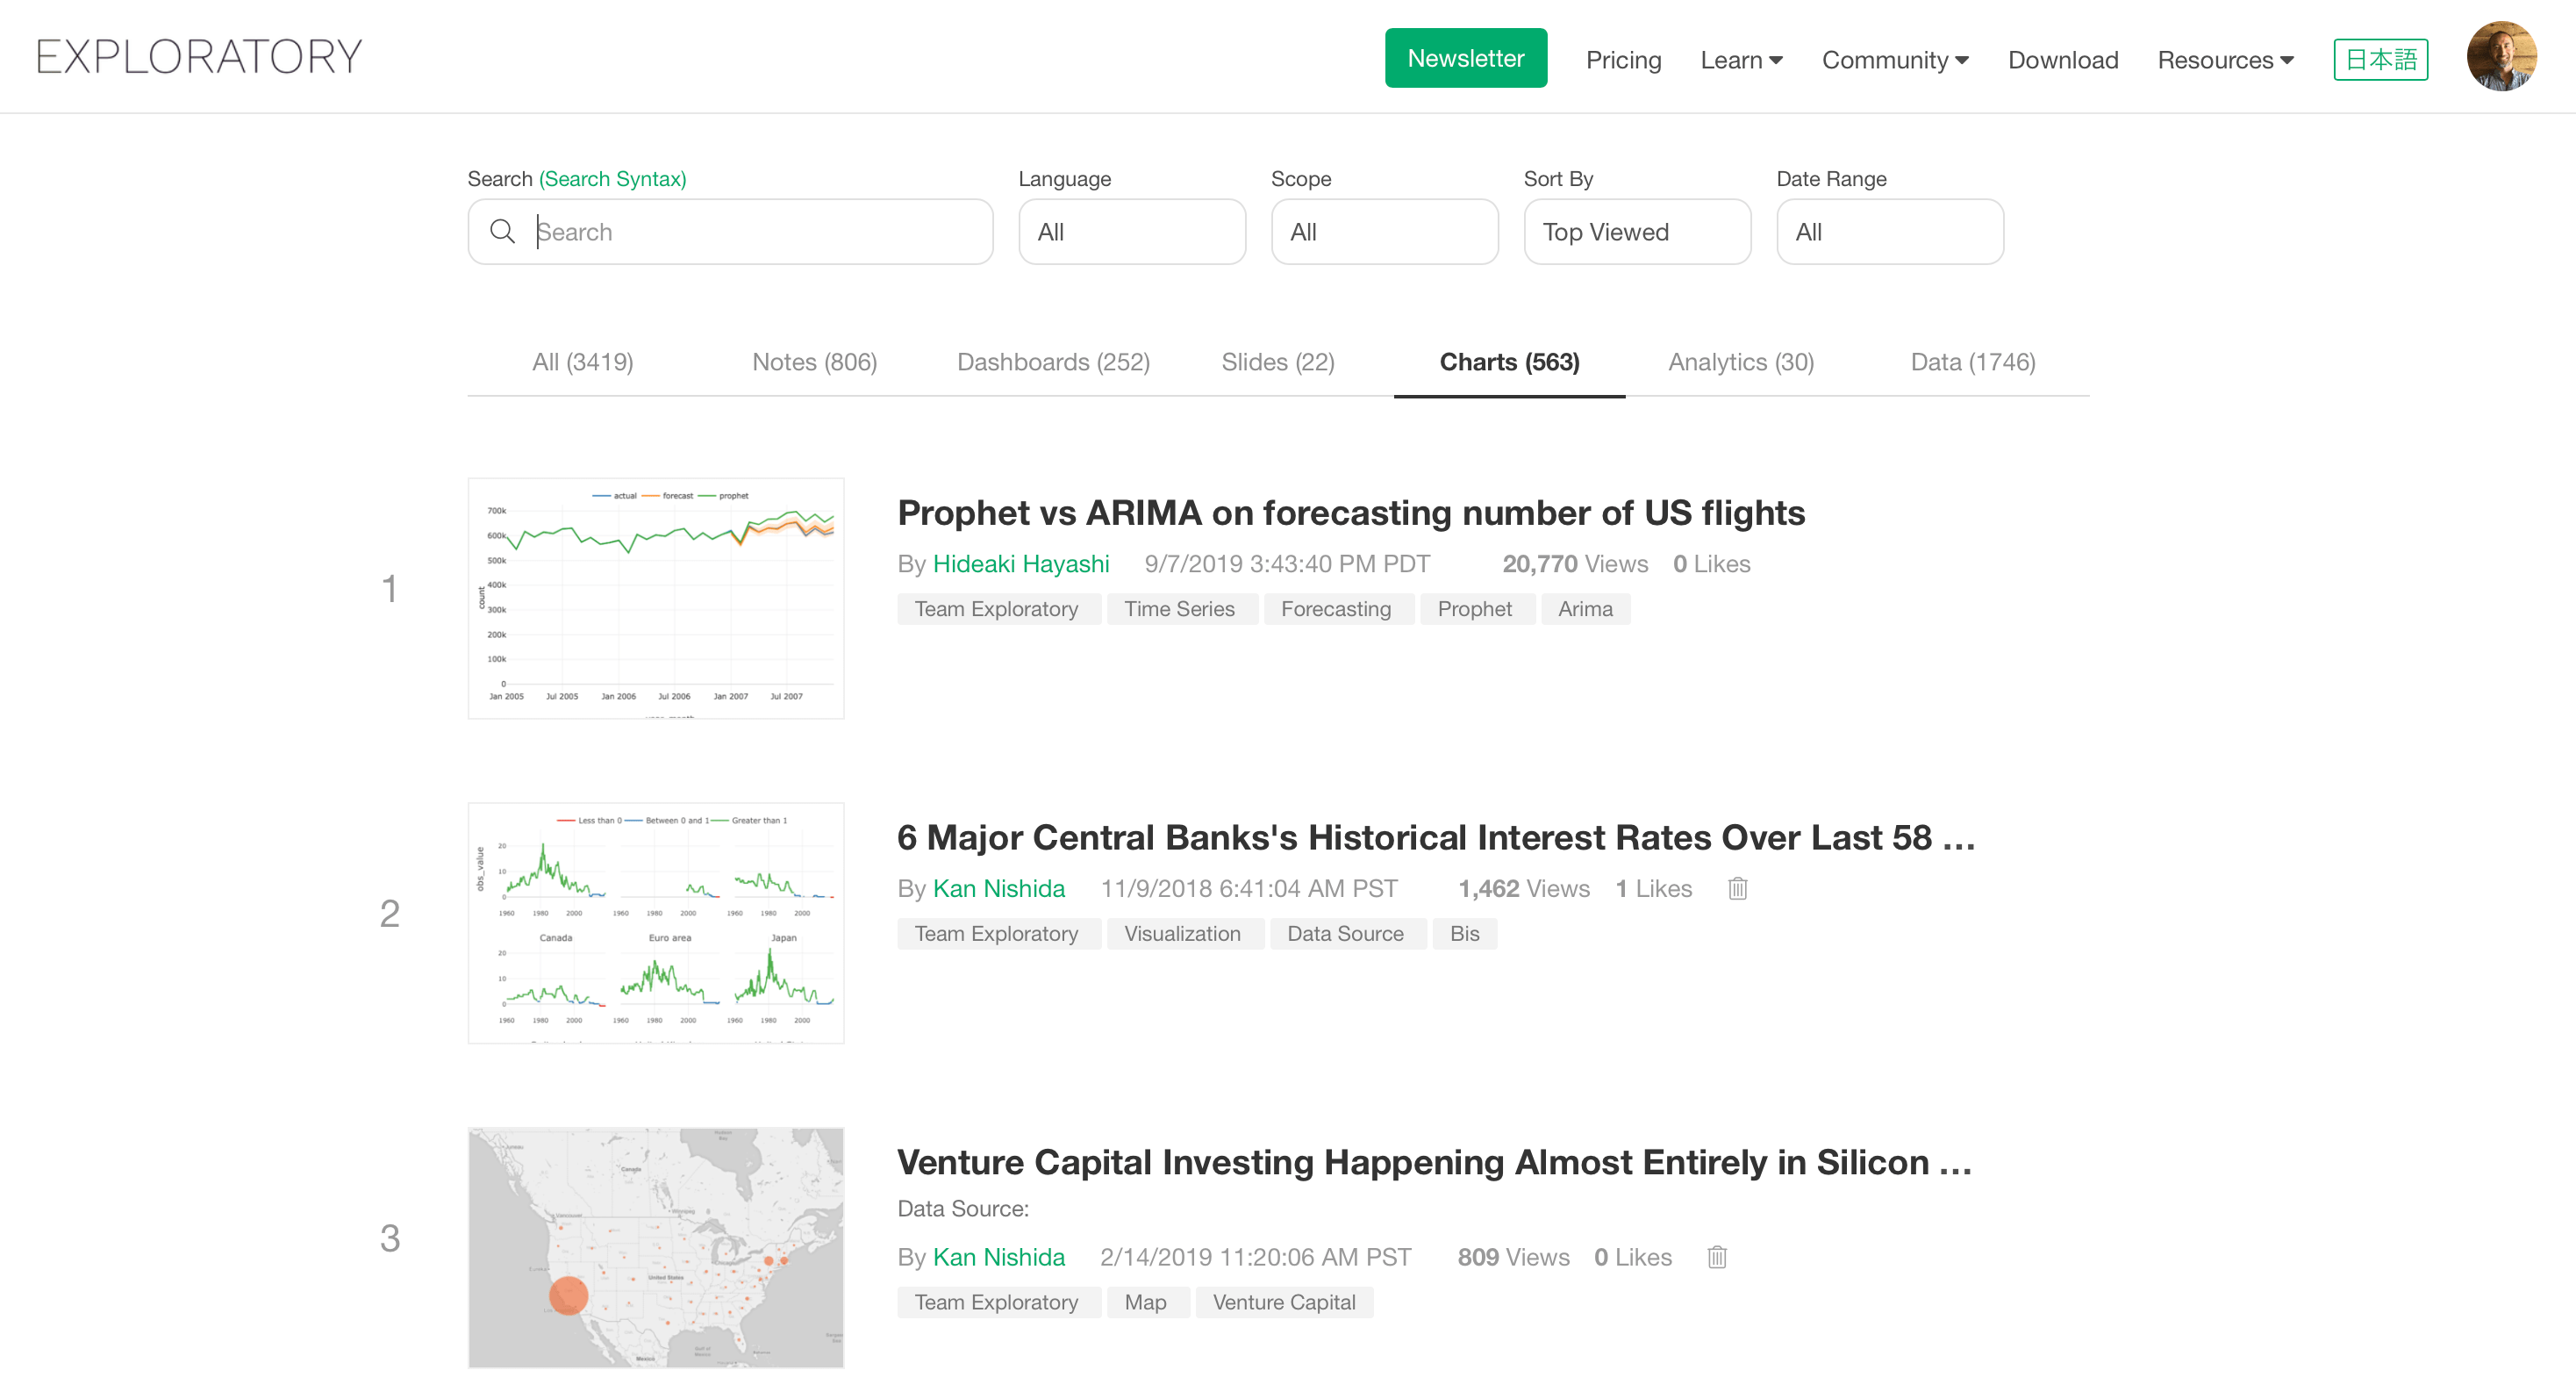
Task: Expand the Learn menu
Action: [1741, 60]
